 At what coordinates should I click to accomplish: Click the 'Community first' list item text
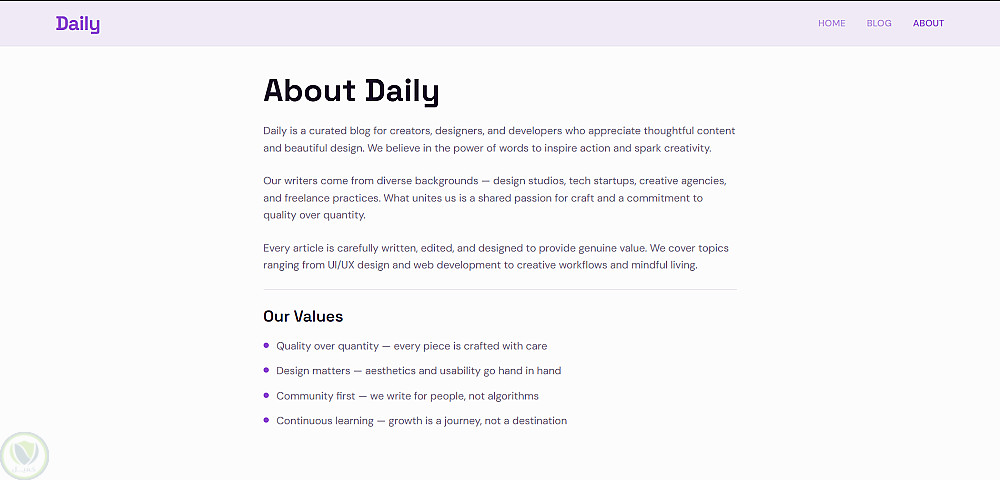point(407,396)
